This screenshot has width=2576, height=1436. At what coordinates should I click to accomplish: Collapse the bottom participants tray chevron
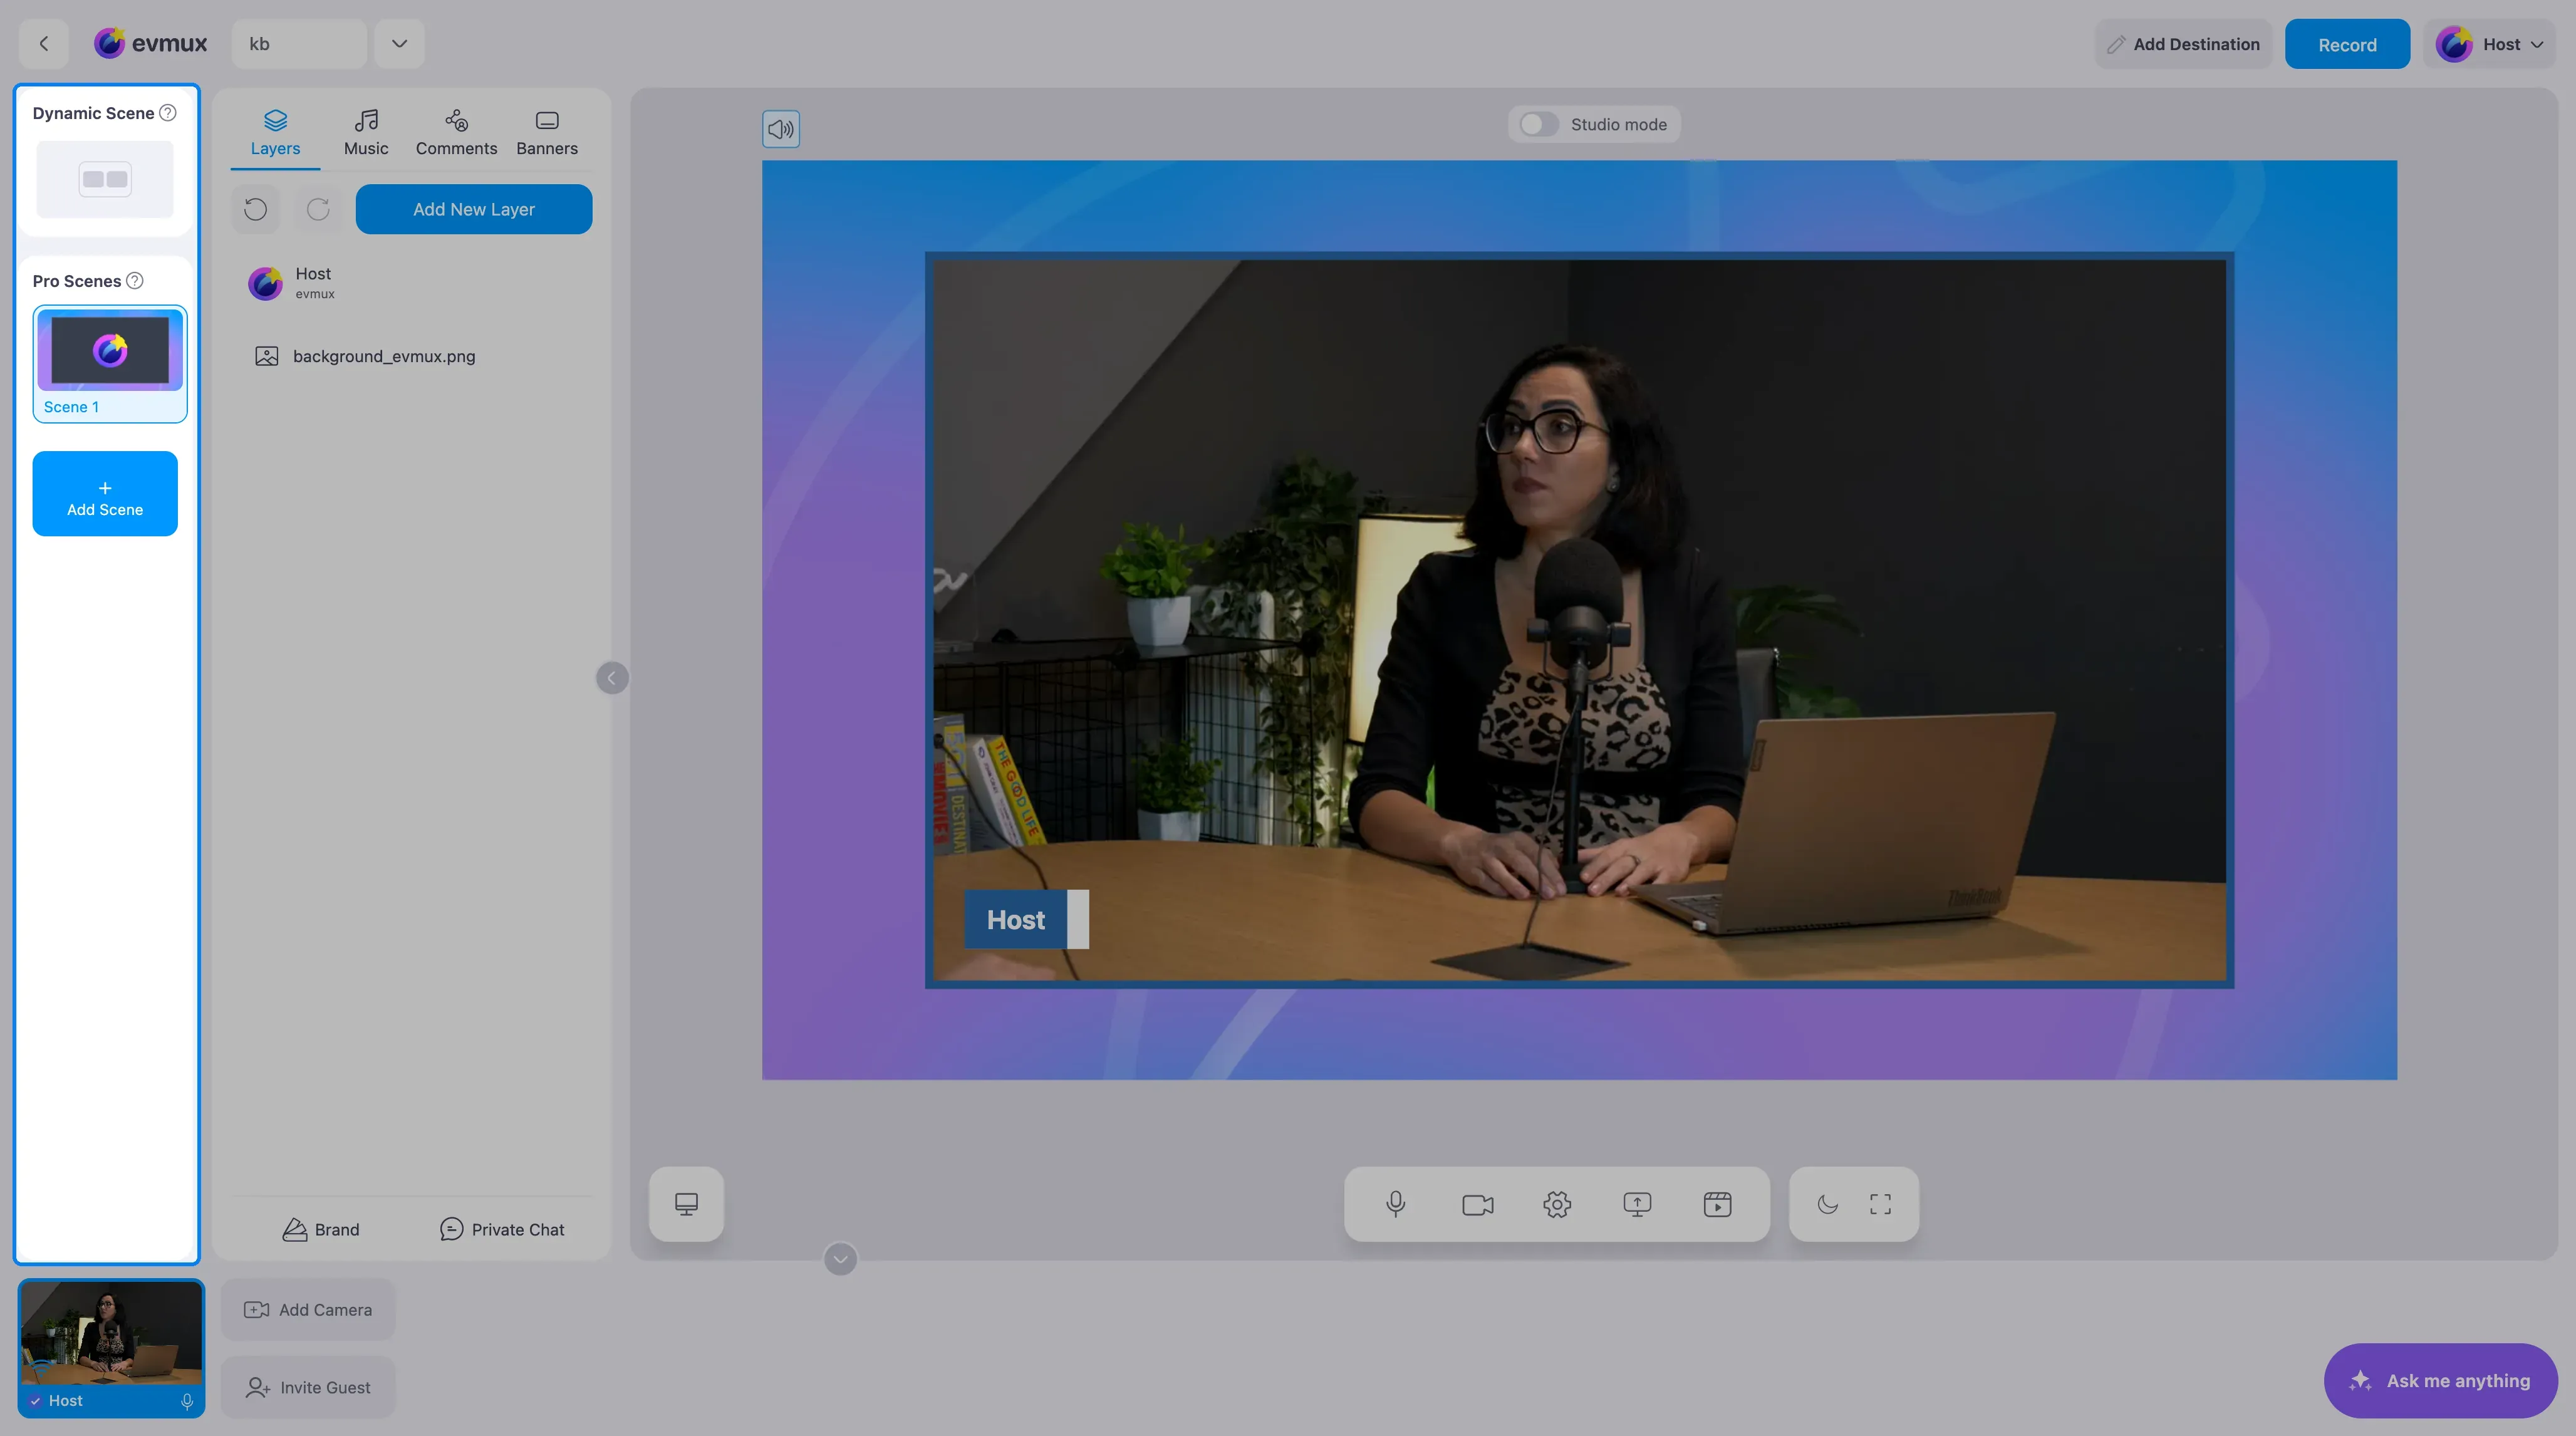[840, 1259]
